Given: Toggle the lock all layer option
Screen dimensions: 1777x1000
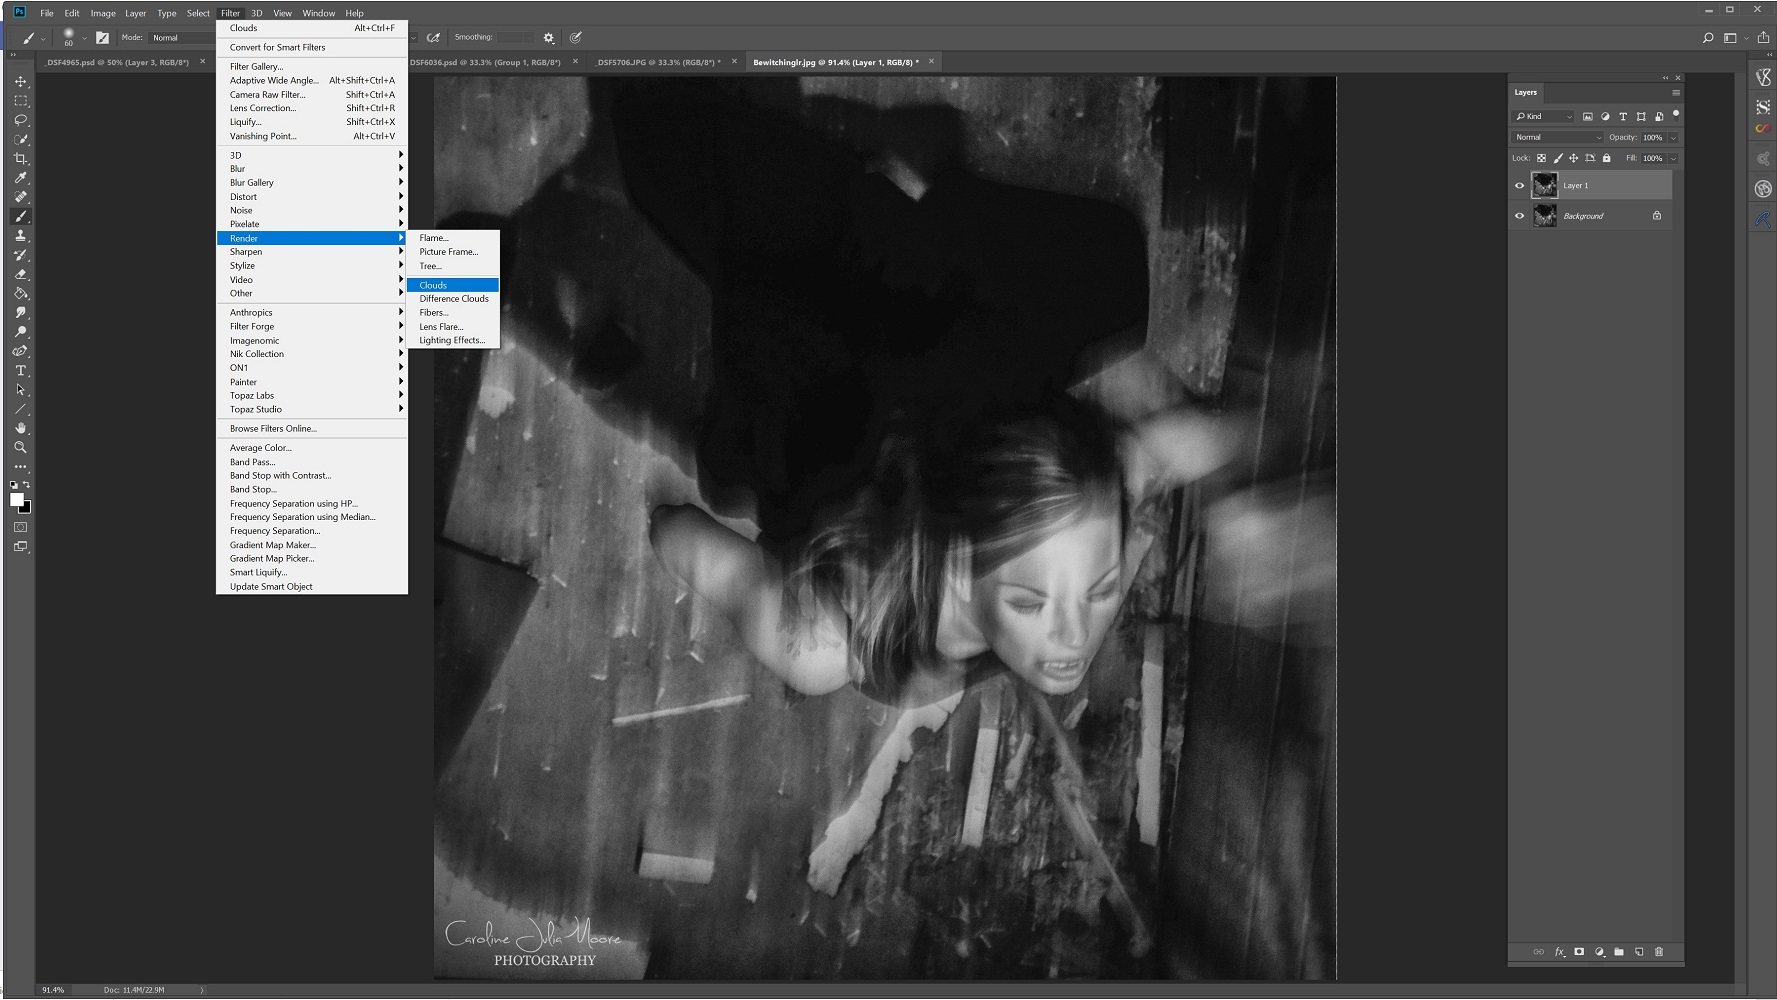Looking at the screenshot, I should (1607, 158).
